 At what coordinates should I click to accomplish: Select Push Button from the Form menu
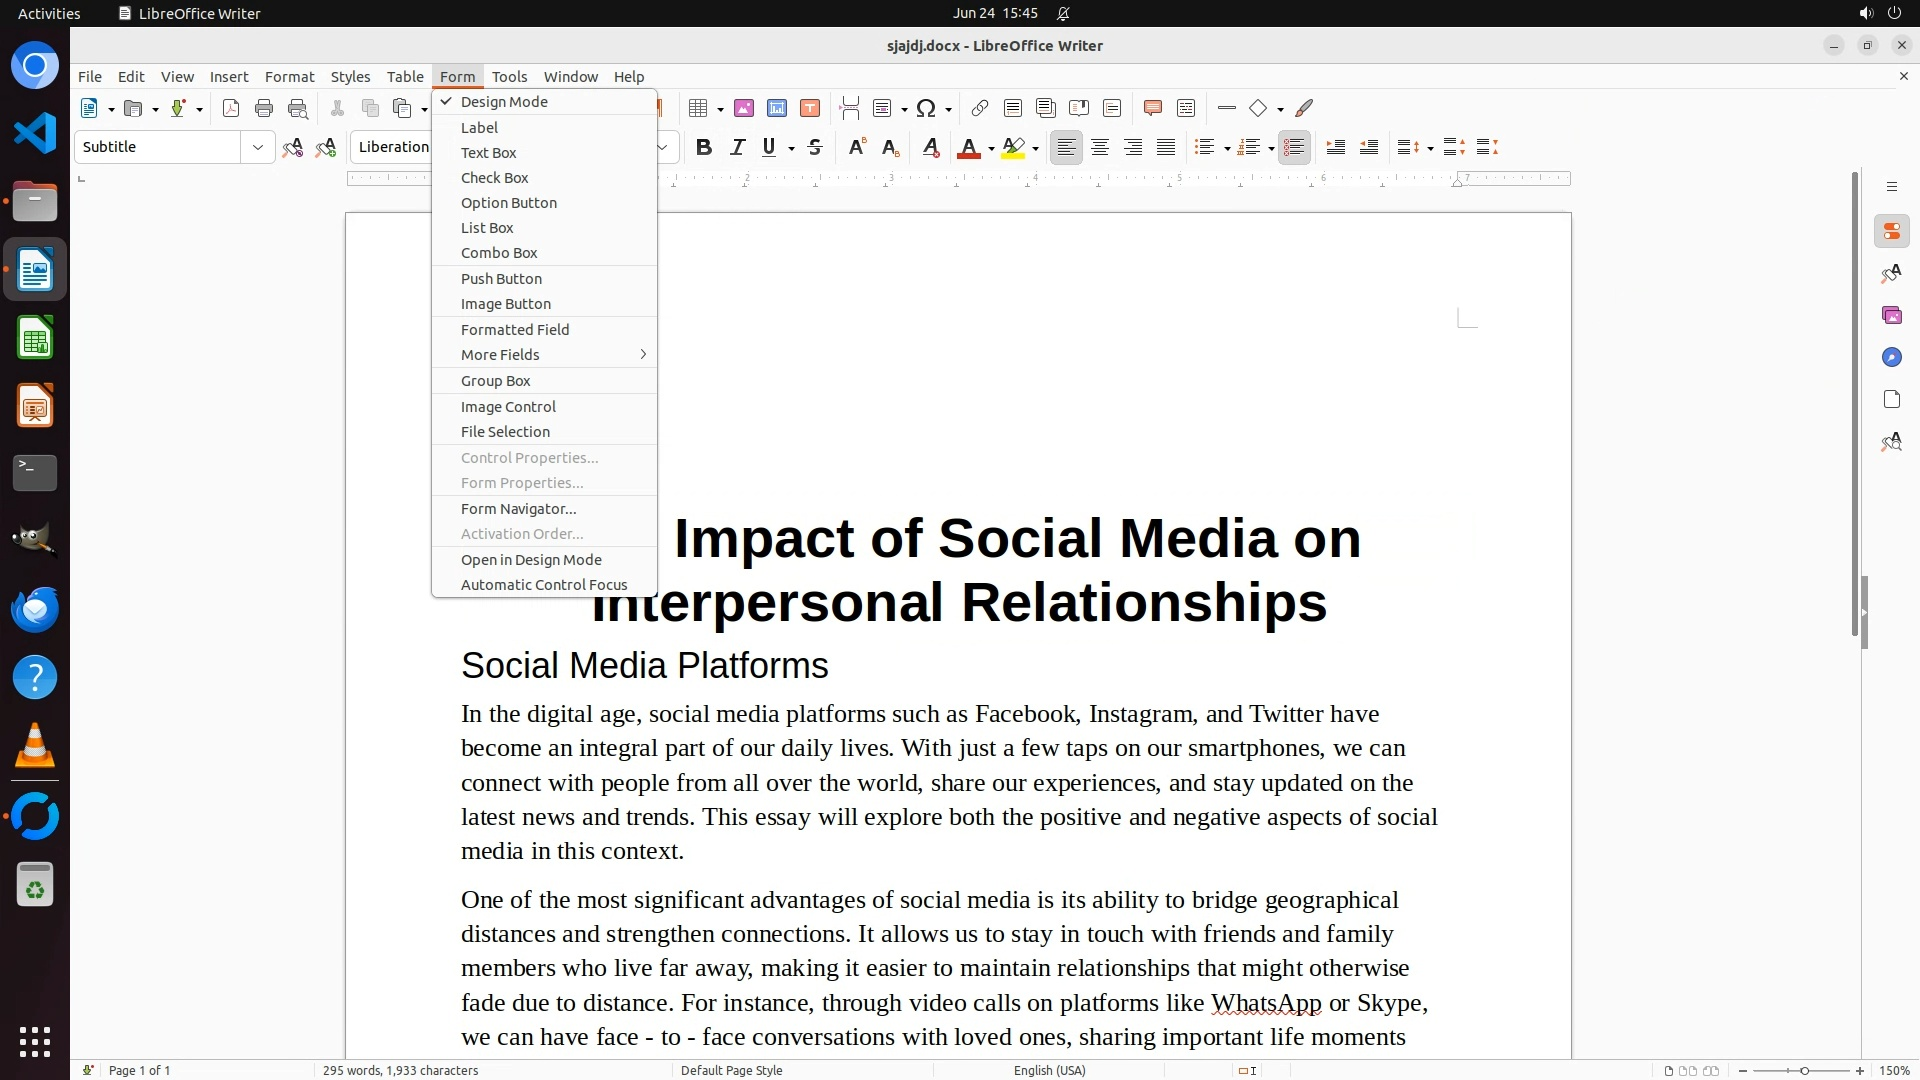click(x=501, y=279)
